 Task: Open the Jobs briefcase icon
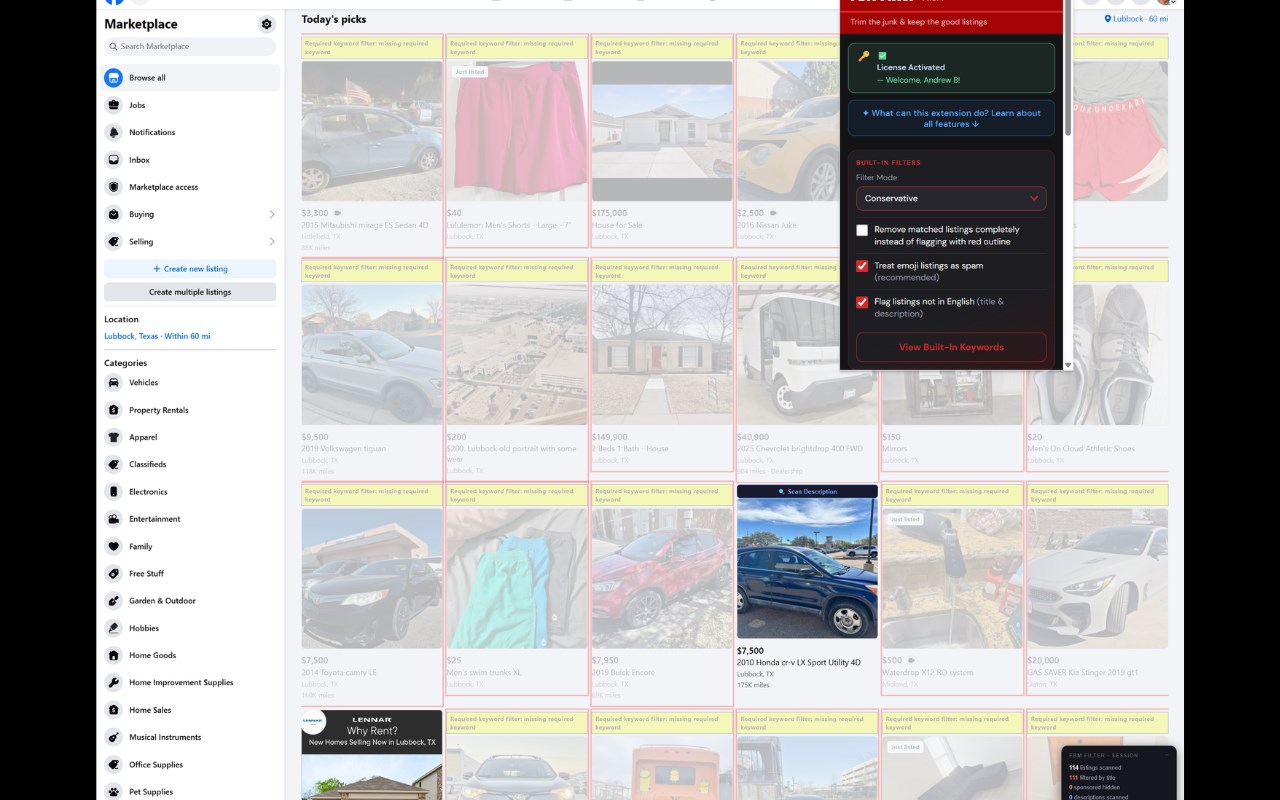[x=114, y=105]
